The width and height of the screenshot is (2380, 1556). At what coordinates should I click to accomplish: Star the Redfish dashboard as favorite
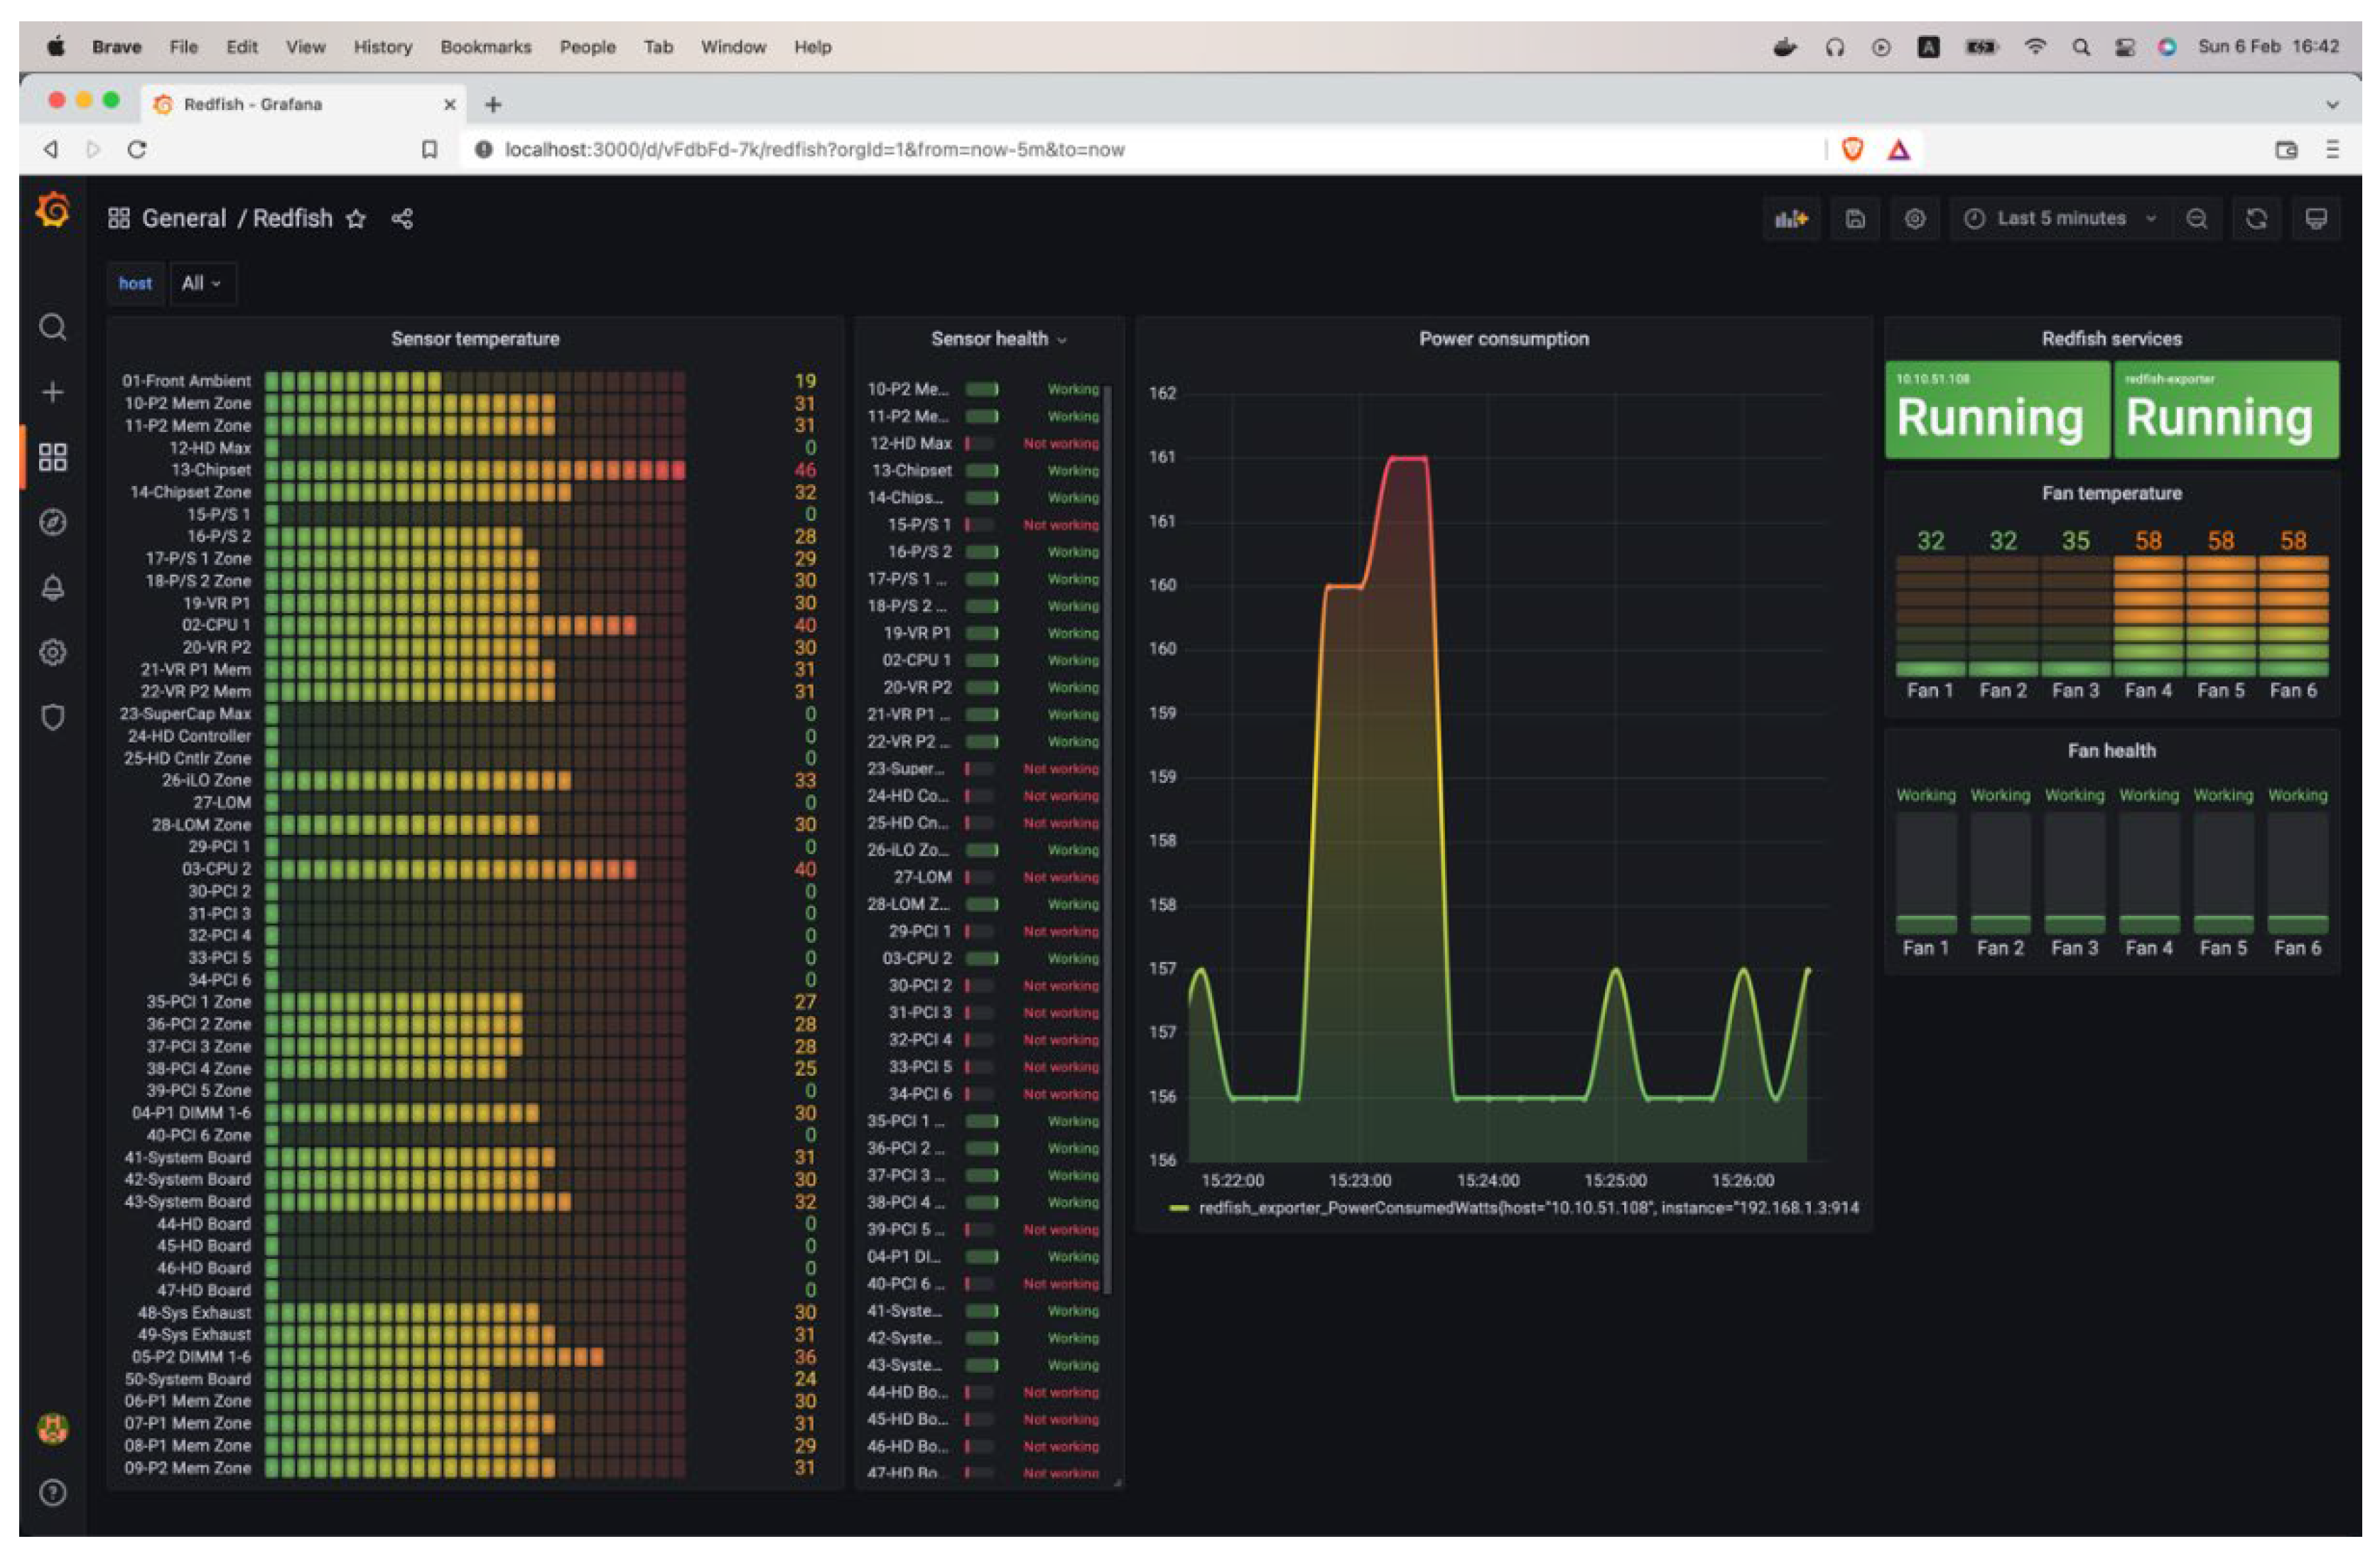tap(356, 219)
